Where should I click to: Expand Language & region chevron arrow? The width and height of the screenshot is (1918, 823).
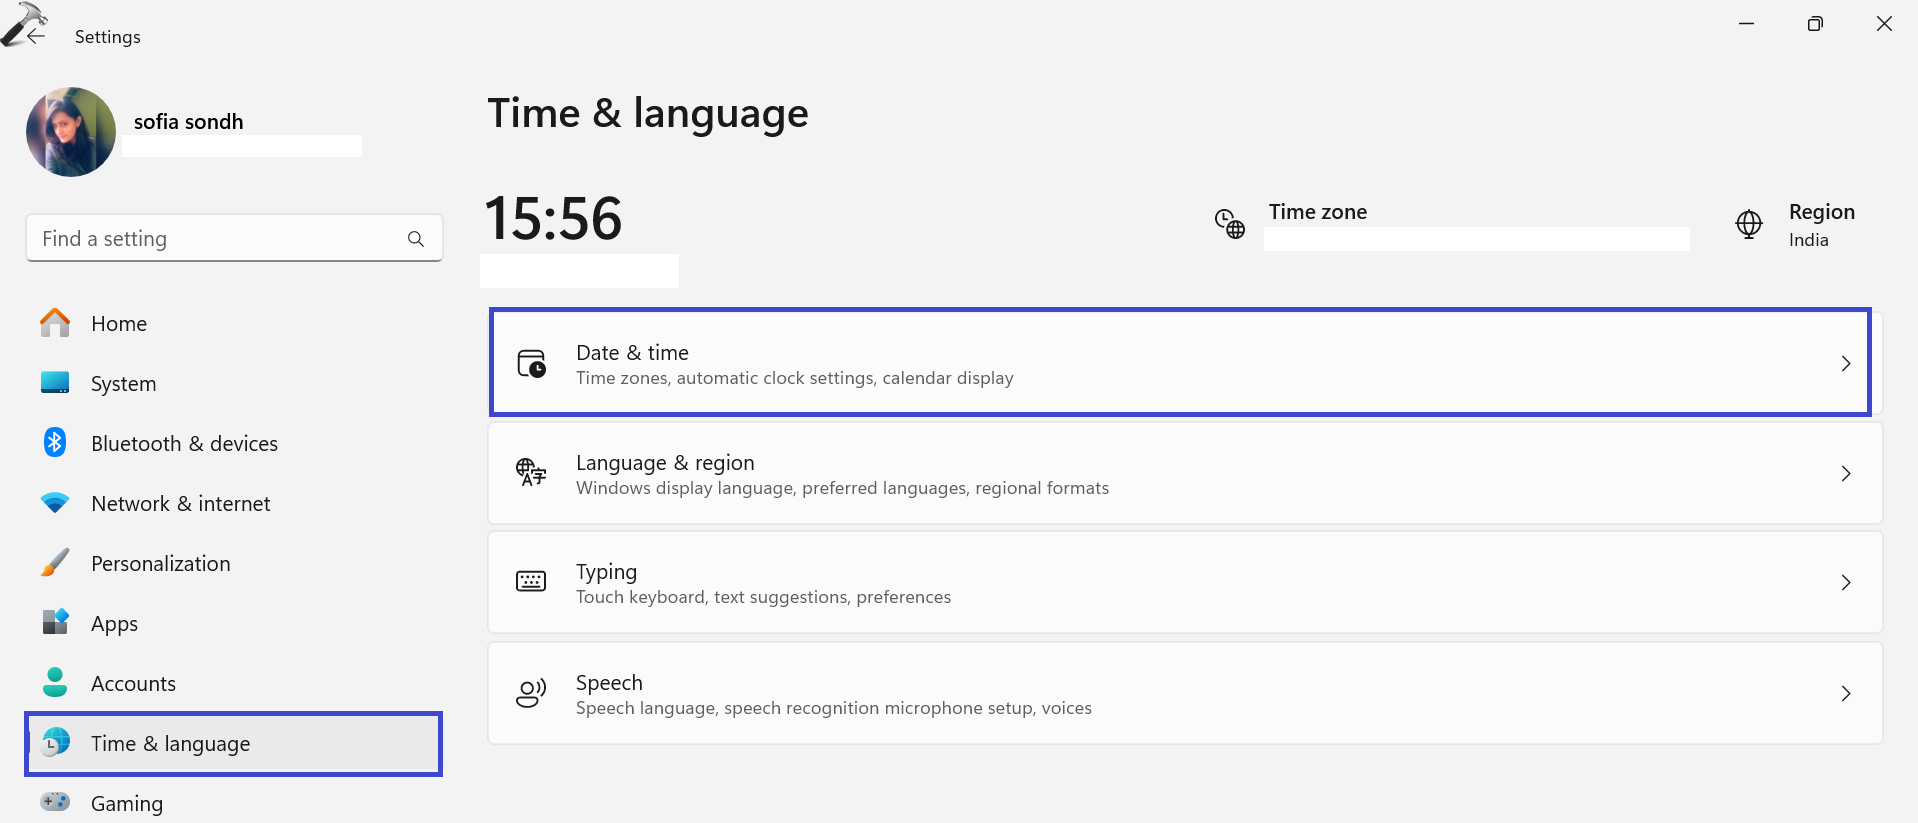(x=1845, y=474)
